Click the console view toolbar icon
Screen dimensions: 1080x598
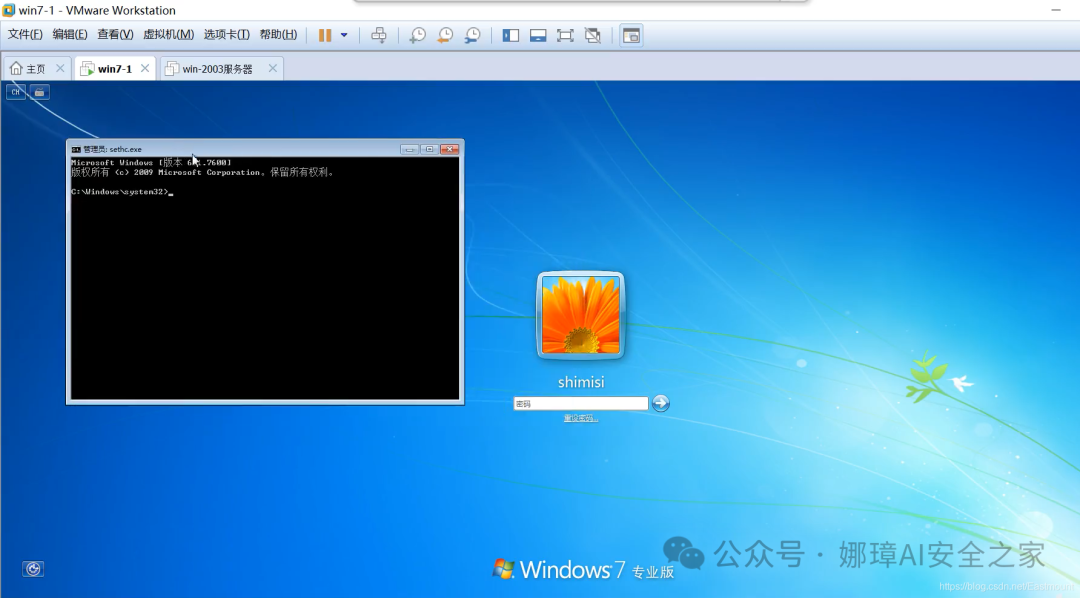tap(631, 35)
